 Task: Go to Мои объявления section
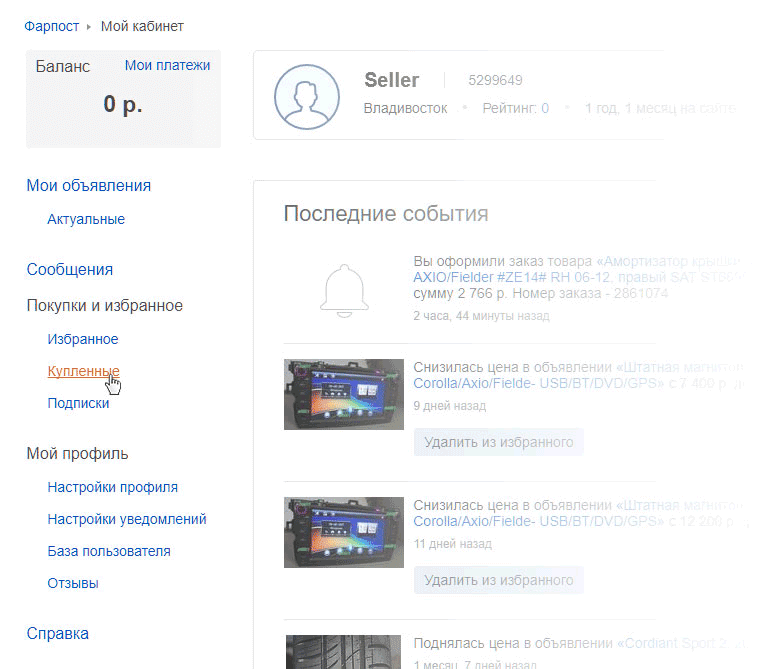pos(89,185)
